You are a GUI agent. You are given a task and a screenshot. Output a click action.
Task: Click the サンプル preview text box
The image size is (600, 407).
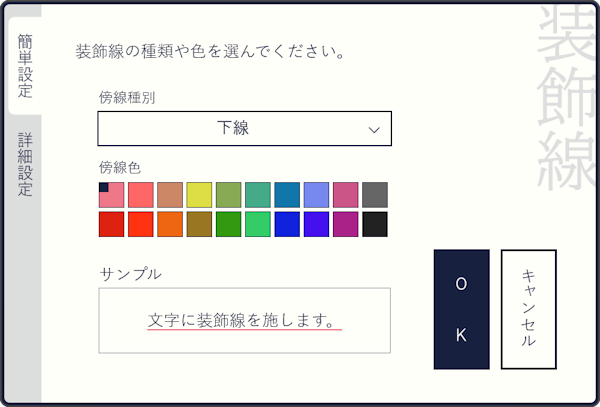point(244,320)
